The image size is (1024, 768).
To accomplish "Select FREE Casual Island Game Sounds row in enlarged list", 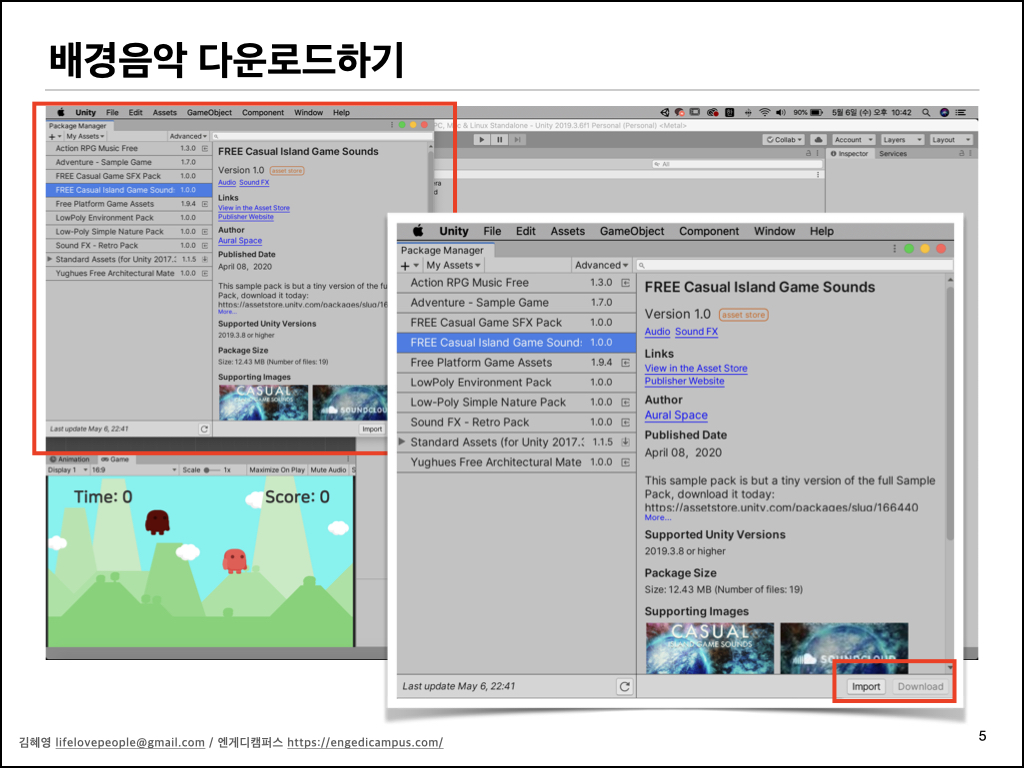I will pos(516,342).
